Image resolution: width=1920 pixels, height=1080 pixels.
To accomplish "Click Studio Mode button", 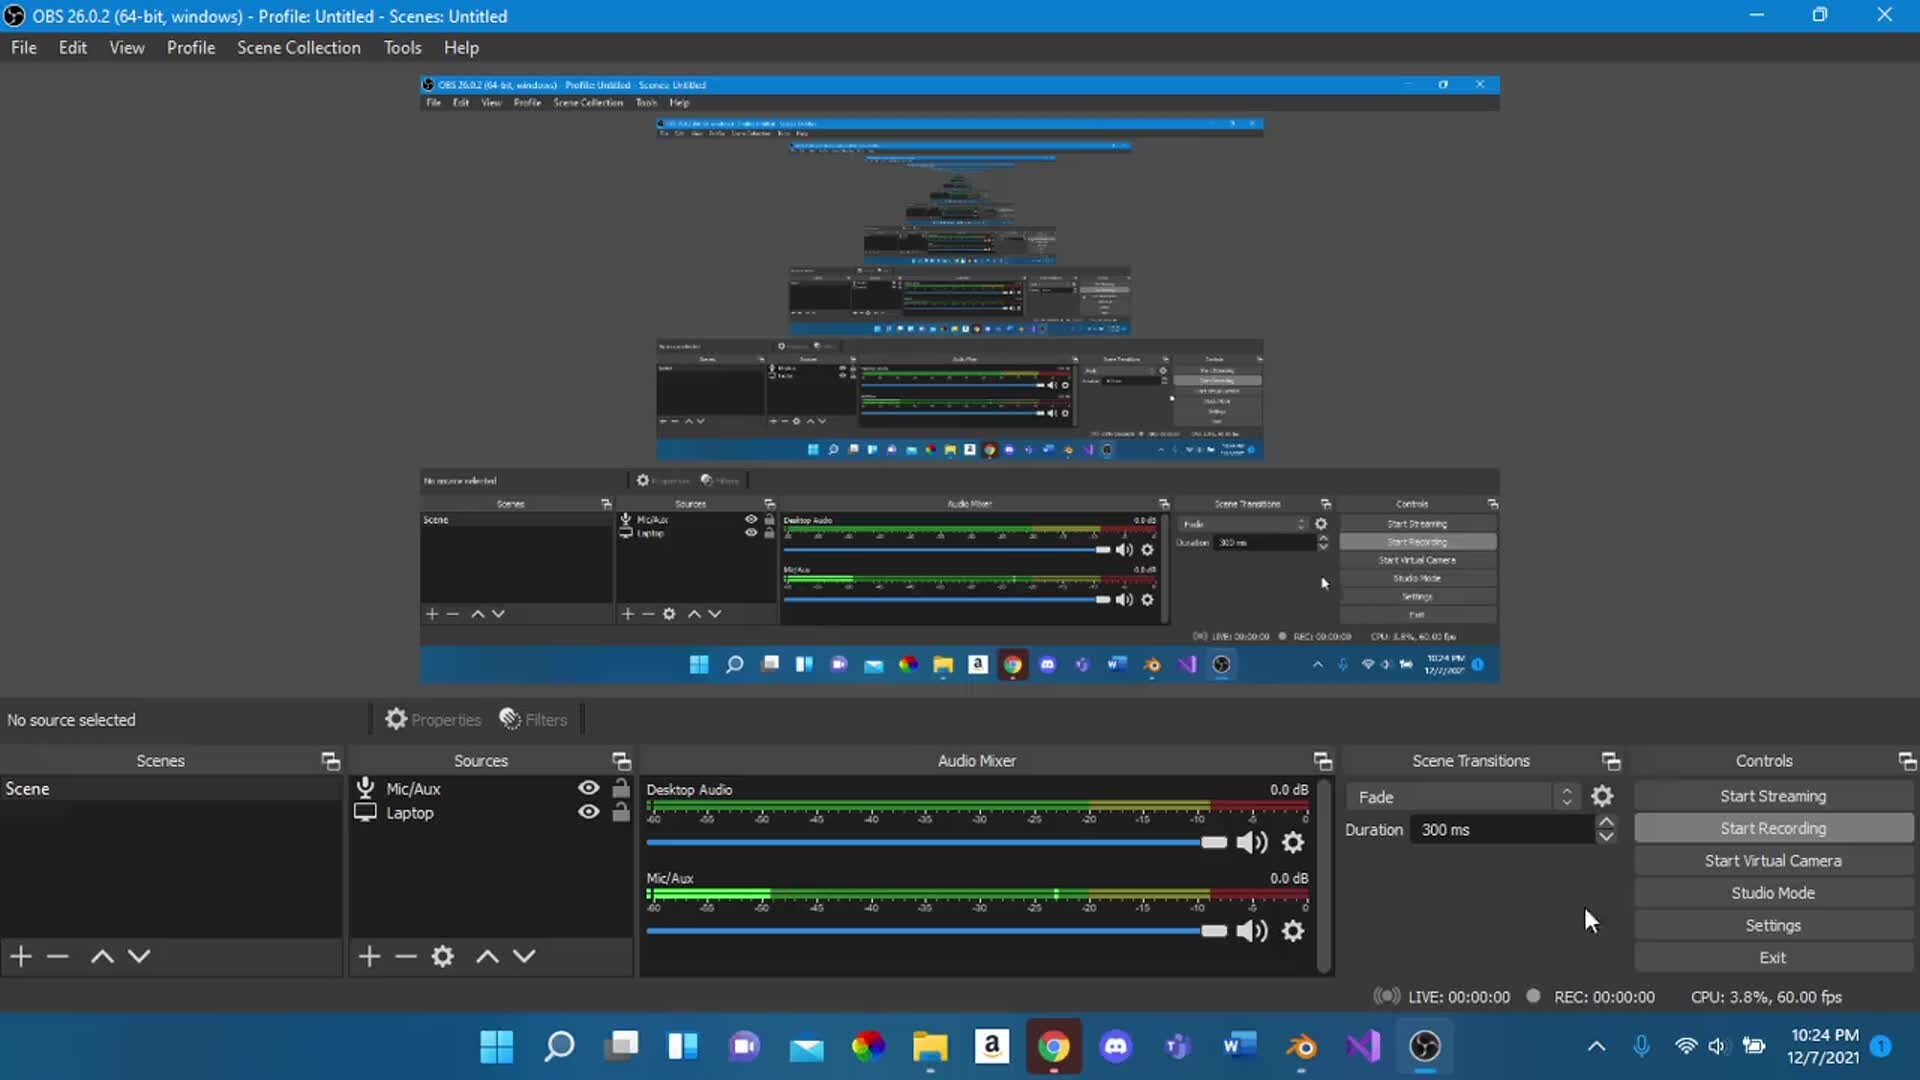I will click(1773, 893).
